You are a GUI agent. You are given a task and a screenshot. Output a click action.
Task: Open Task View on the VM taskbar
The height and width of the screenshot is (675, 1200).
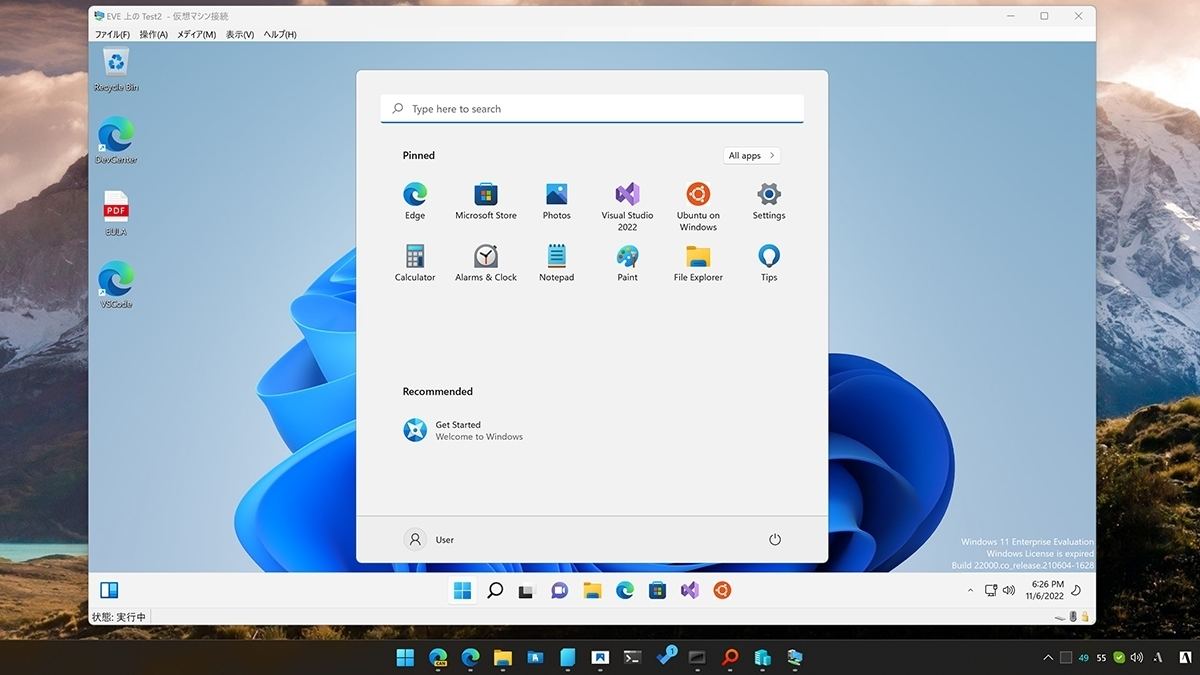tap(527, 591)
